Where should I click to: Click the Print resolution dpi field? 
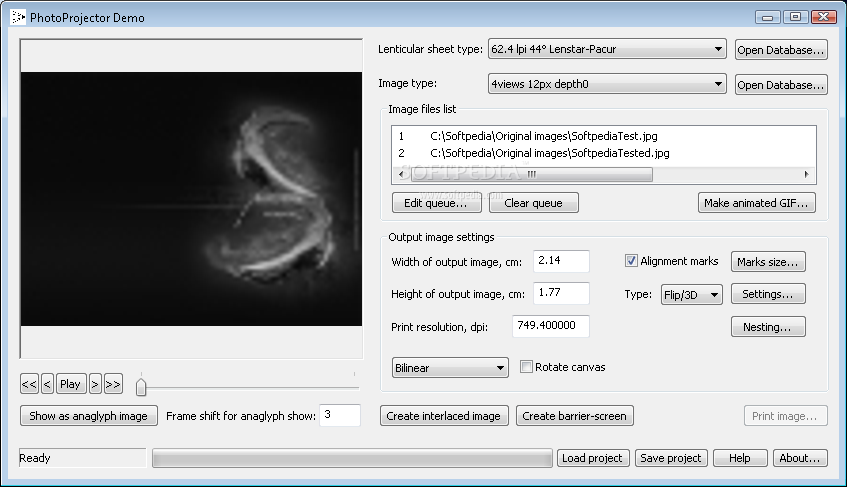550,326
